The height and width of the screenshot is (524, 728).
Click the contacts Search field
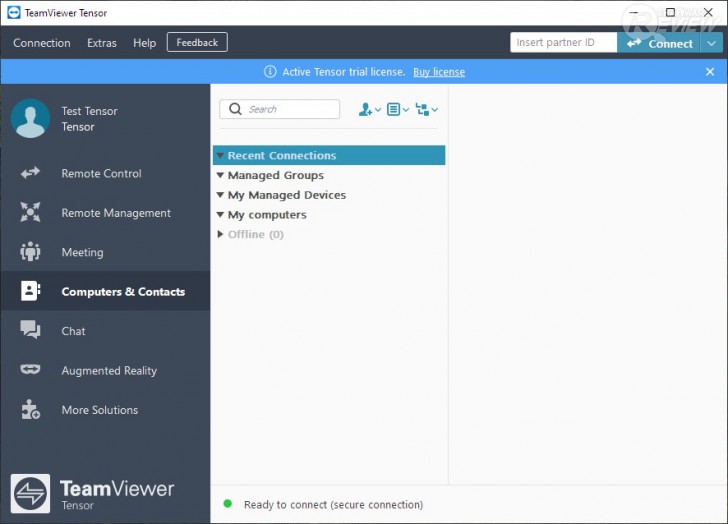click(280, 109)
